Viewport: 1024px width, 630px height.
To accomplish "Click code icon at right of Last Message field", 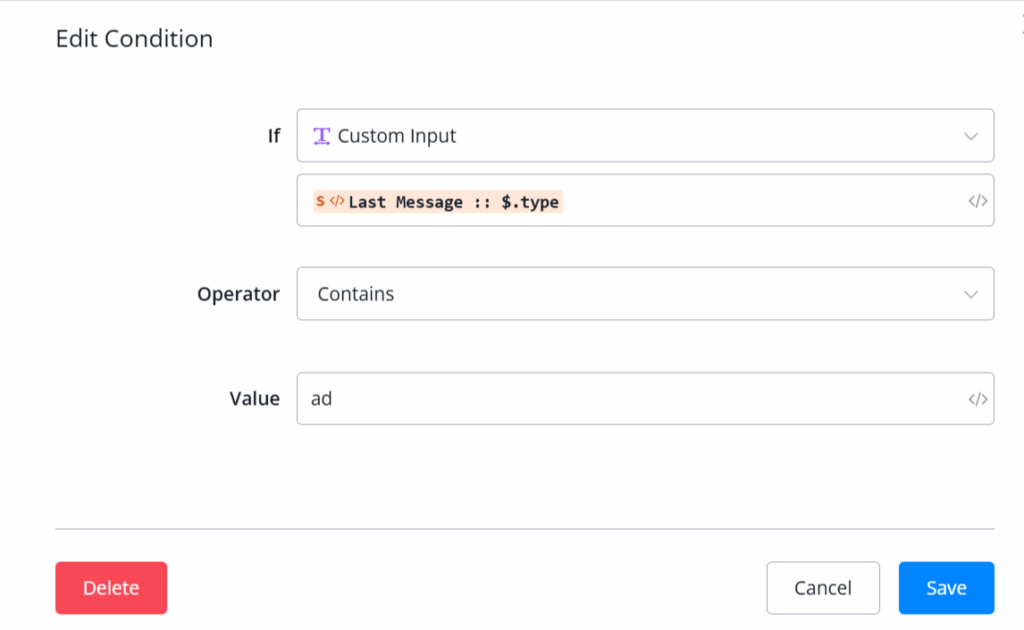I will (977, 201).
